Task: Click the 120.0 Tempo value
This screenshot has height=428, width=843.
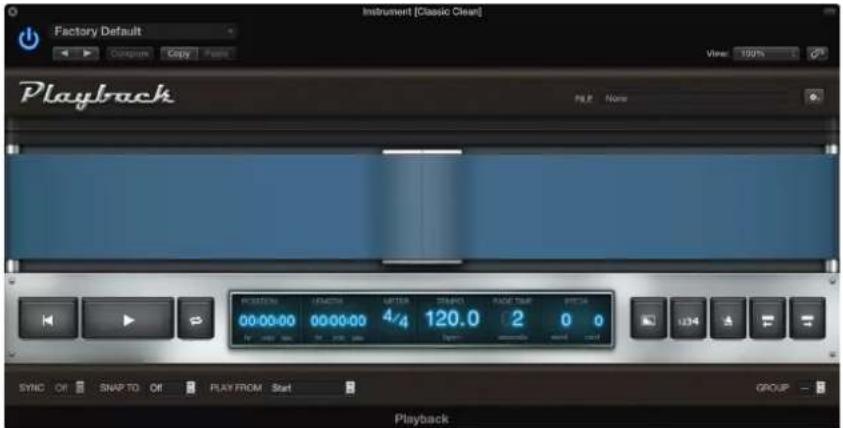Action: coord(452,319)
